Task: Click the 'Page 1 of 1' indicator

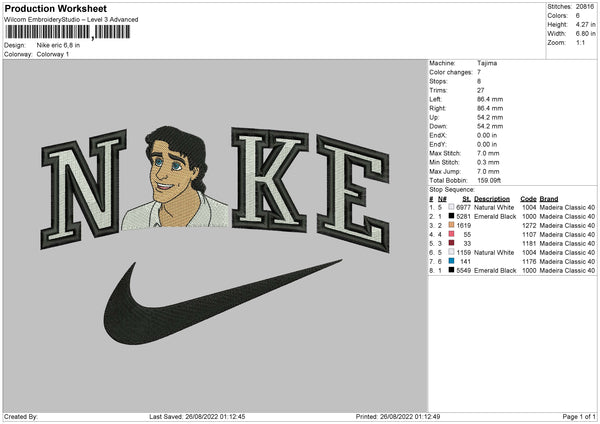Action: click(x=579, y=417)
